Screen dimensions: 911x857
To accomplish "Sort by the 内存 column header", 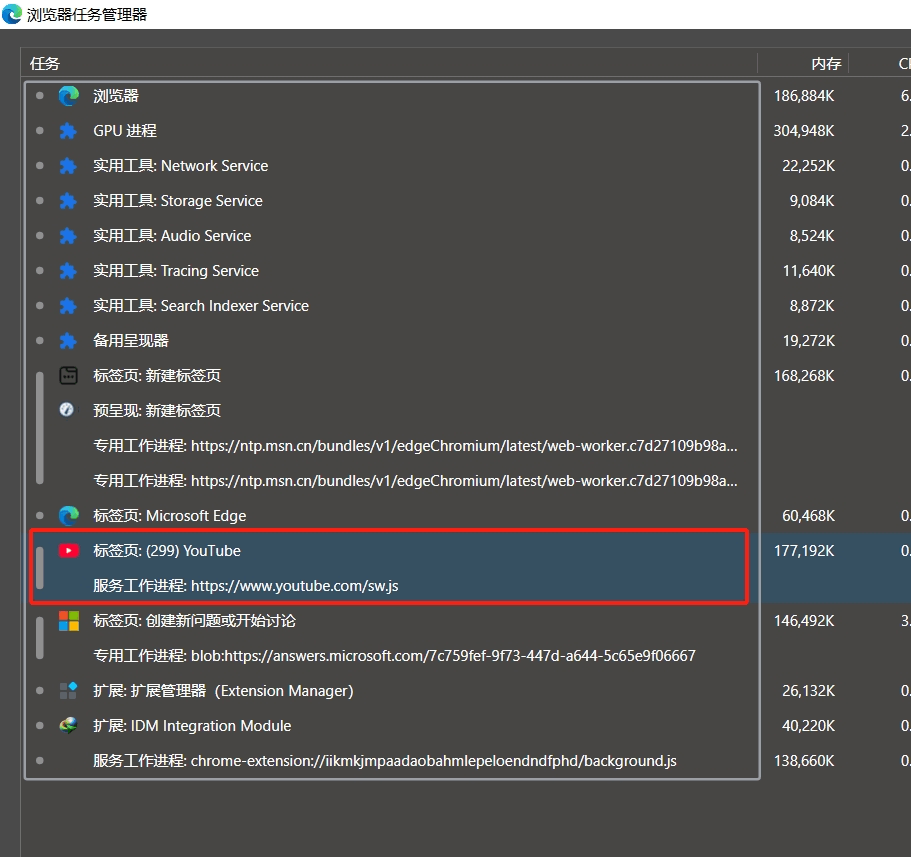I will coord(804,63).
